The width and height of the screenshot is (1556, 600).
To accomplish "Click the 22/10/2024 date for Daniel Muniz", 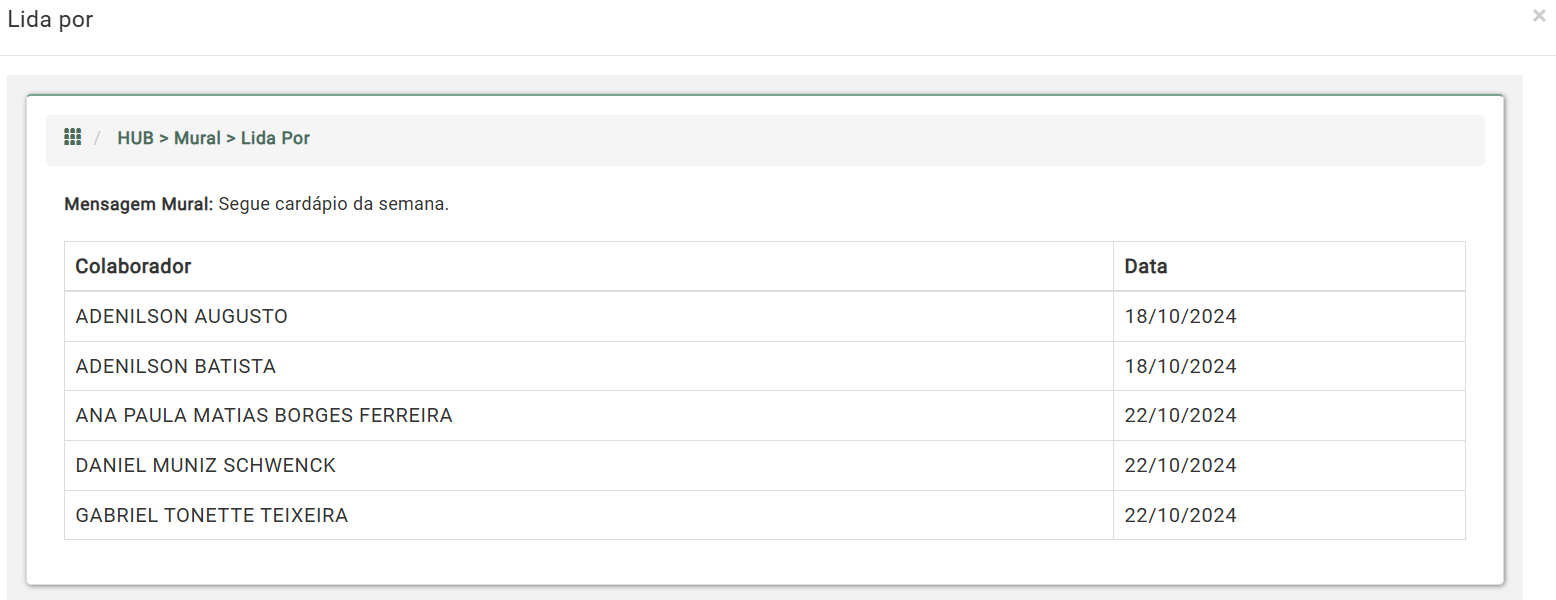I will coord(1180,465).
